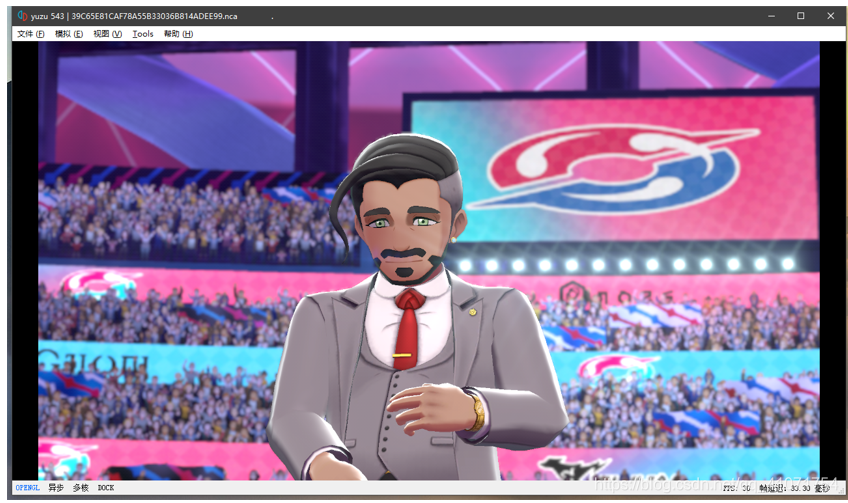
Task: Toggle the OPENGL renderer status button
Action: click(x=28, y=488)
